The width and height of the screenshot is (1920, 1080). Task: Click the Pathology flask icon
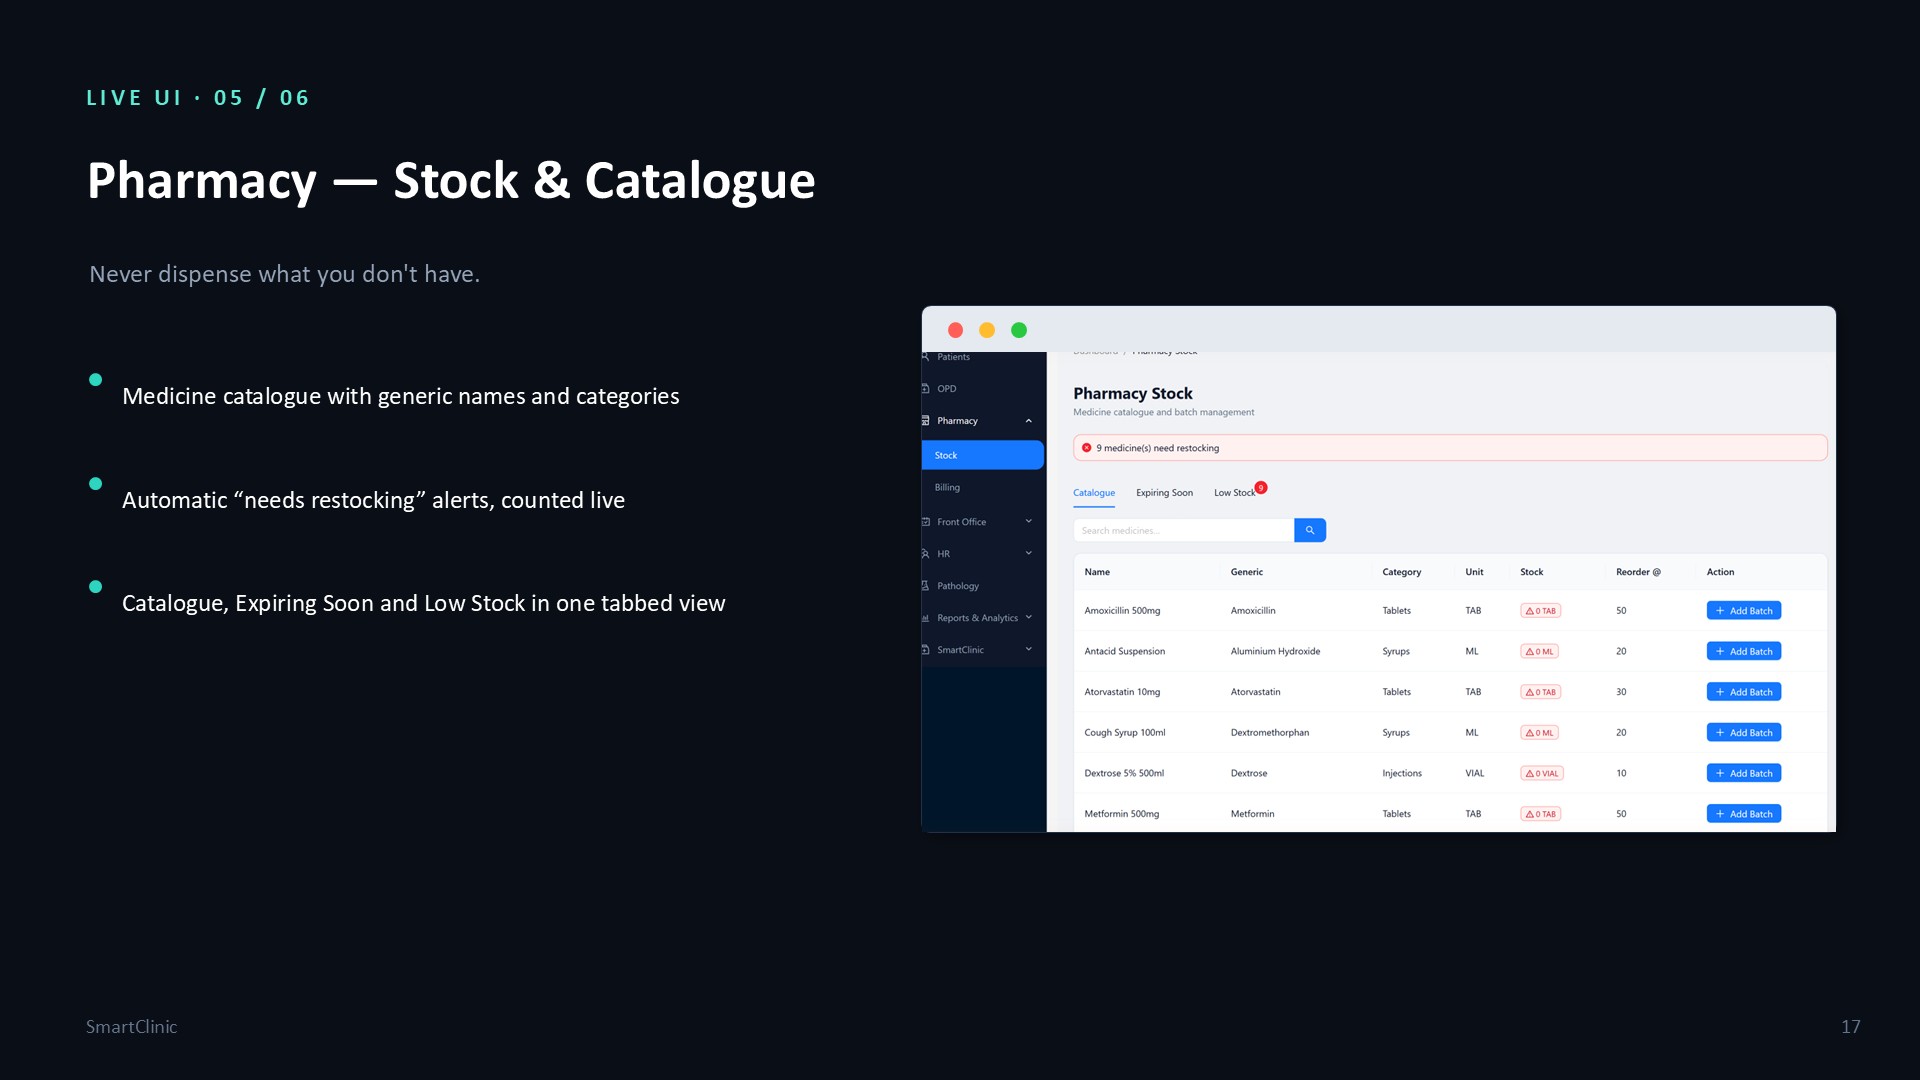926,586
